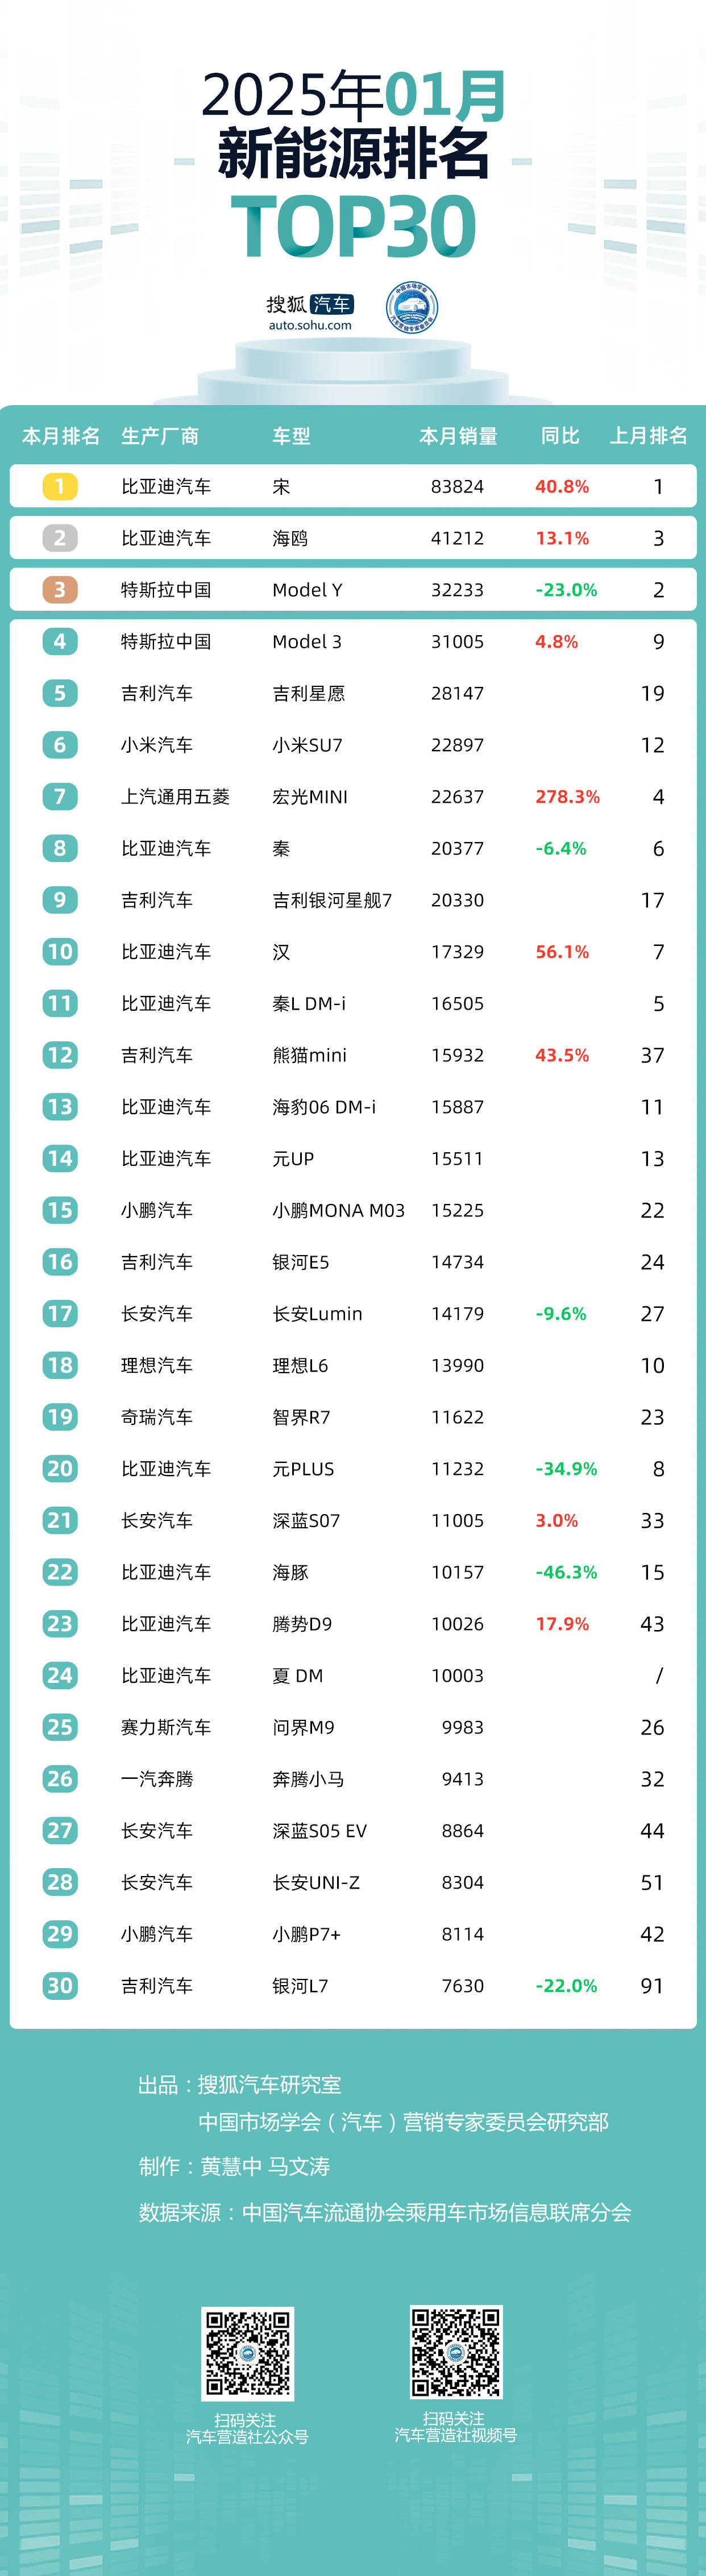The height and width of the screenshot is (2576, 706).
Task: Select the silver rank 2 badge
Action: point(60,538)
